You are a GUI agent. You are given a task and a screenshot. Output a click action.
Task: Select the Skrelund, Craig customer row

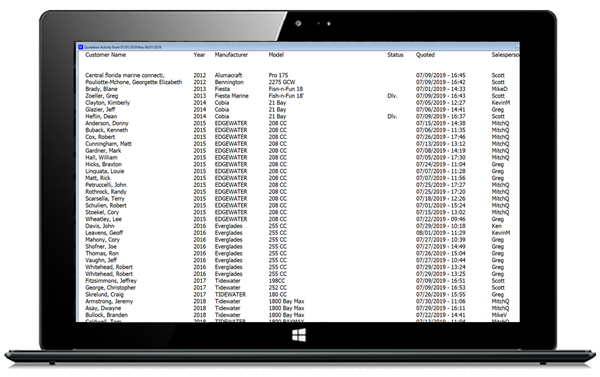(x=298, y=294)
